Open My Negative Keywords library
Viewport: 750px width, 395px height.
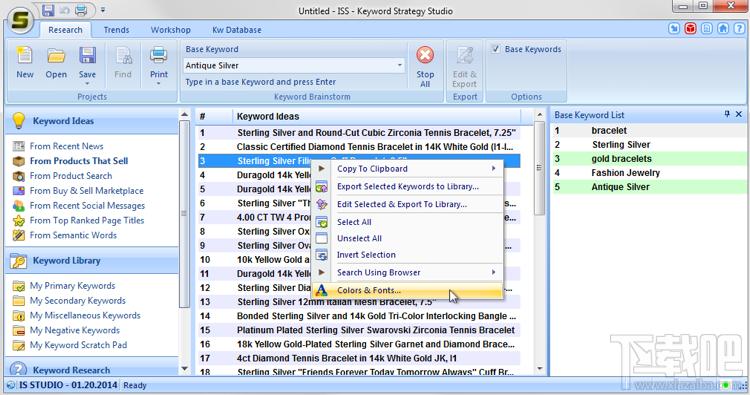tap(75, 330)
